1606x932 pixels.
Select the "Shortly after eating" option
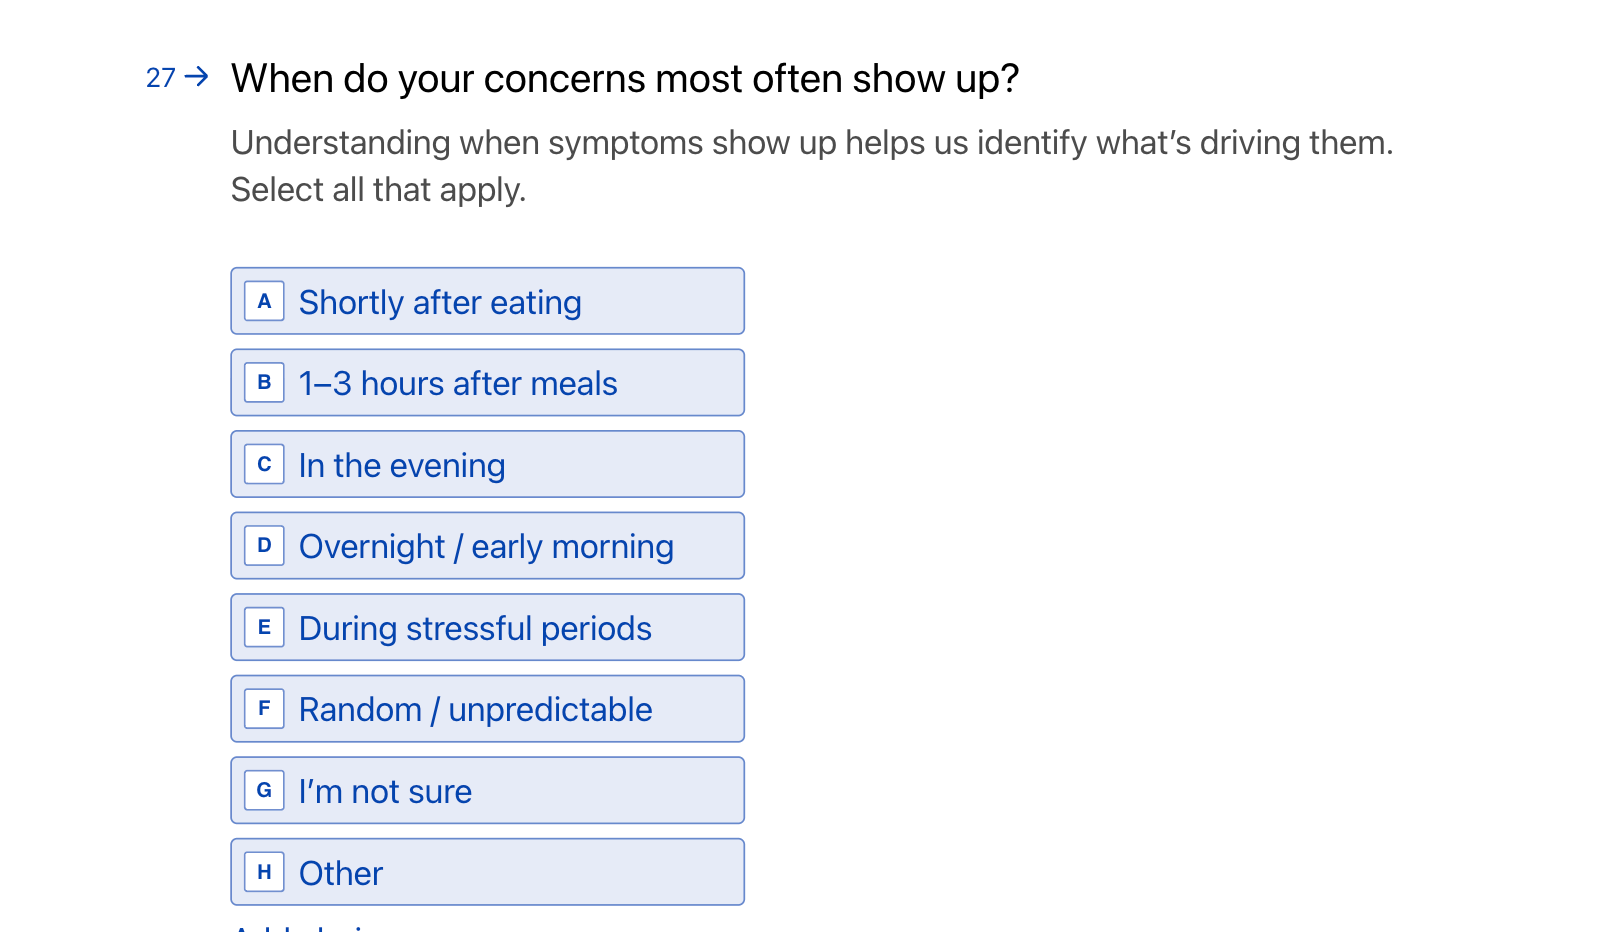click(487, 301)
